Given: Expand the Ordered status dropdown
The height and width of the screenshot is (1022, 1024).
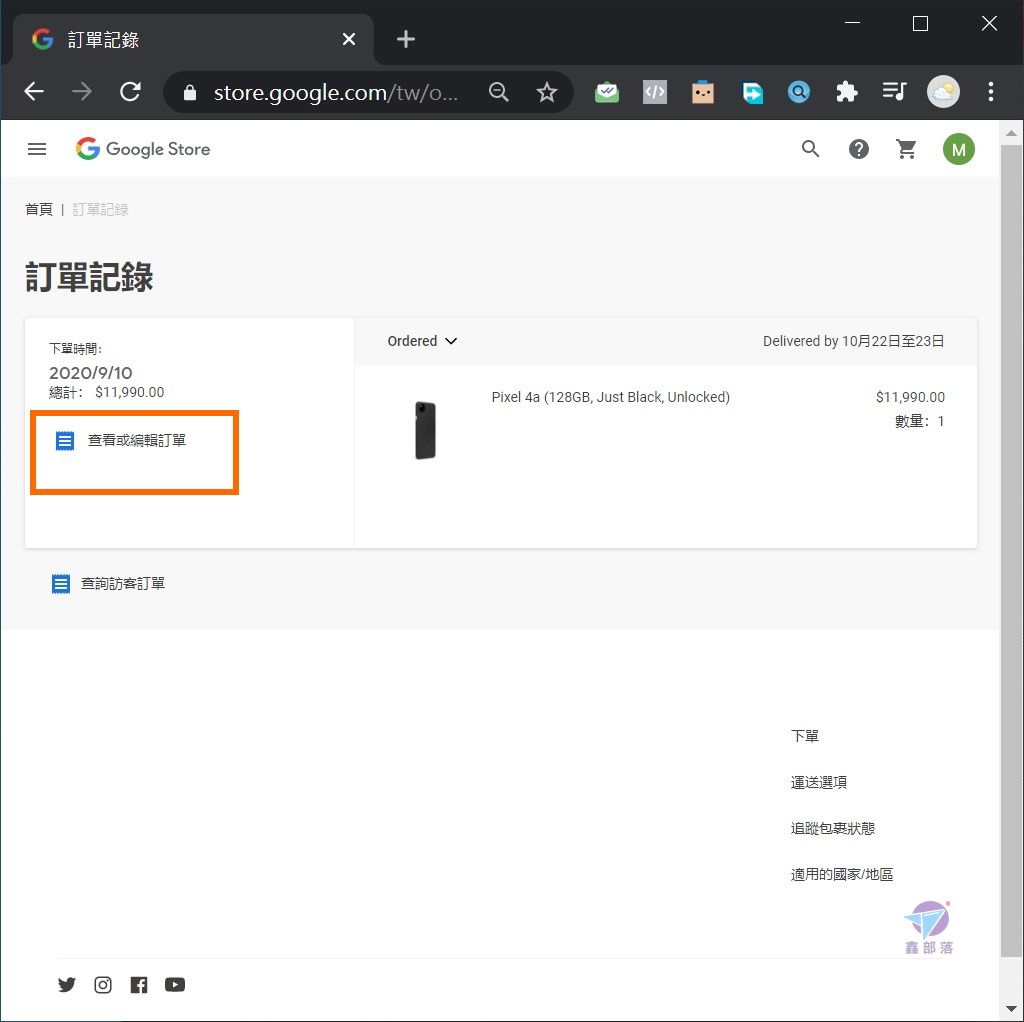Looking at the screenshot, I should (x=422, y=341).
